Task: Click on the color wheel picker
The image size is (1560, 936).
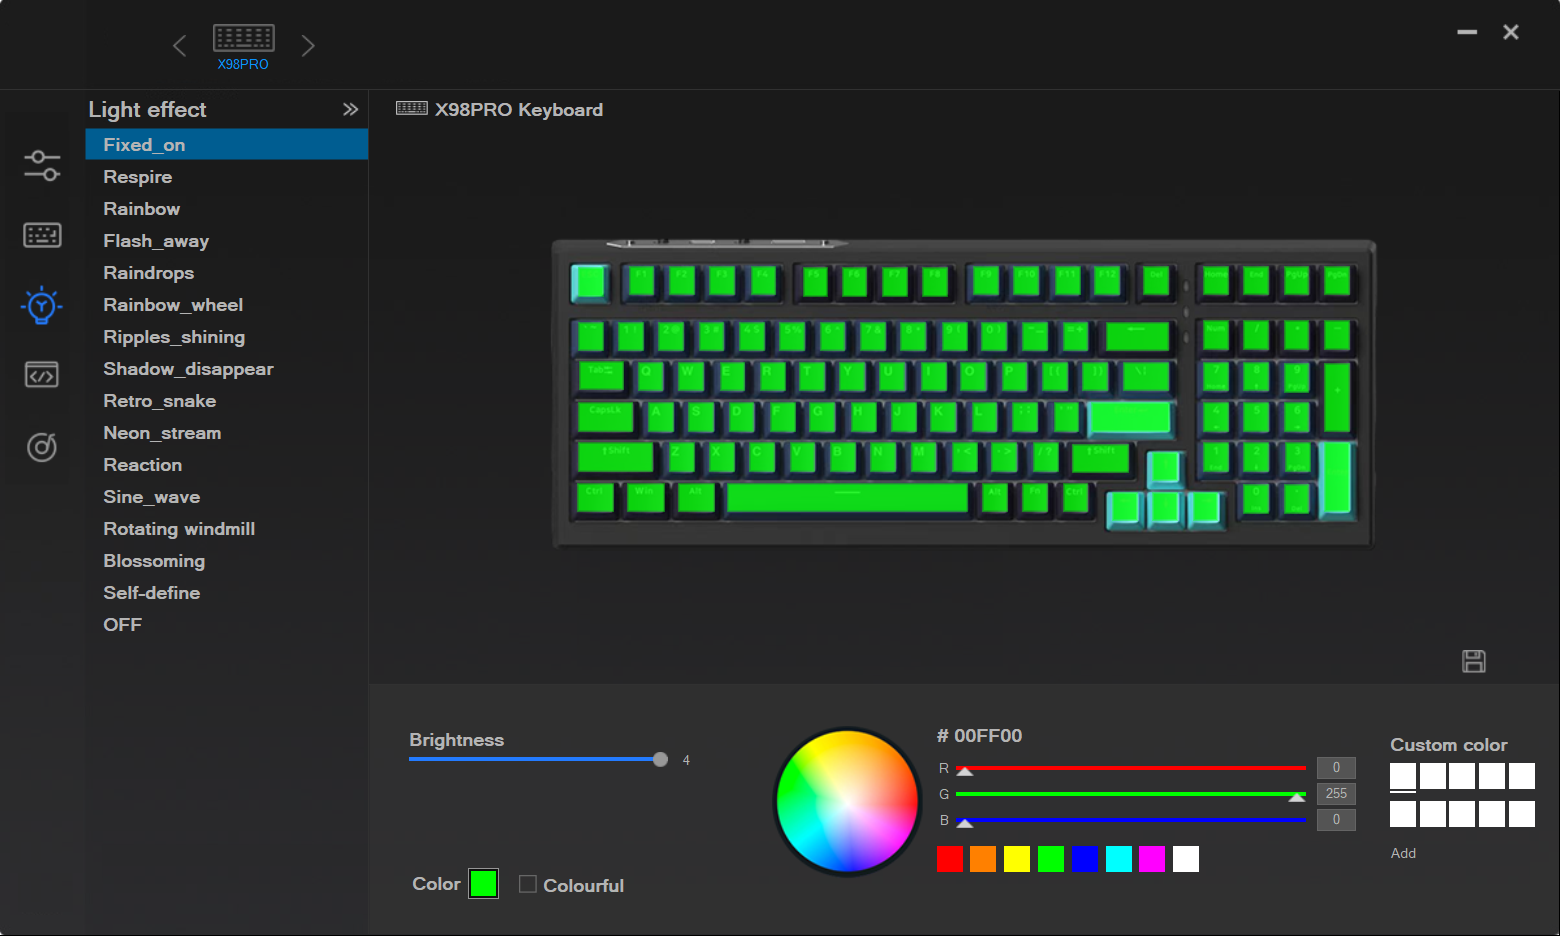Action: [x=847, y=801]
